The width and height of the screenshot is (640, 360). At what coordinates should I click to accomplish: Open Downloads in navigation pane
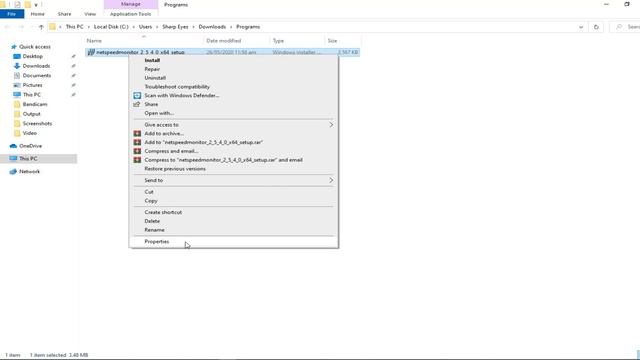(36, 66)
